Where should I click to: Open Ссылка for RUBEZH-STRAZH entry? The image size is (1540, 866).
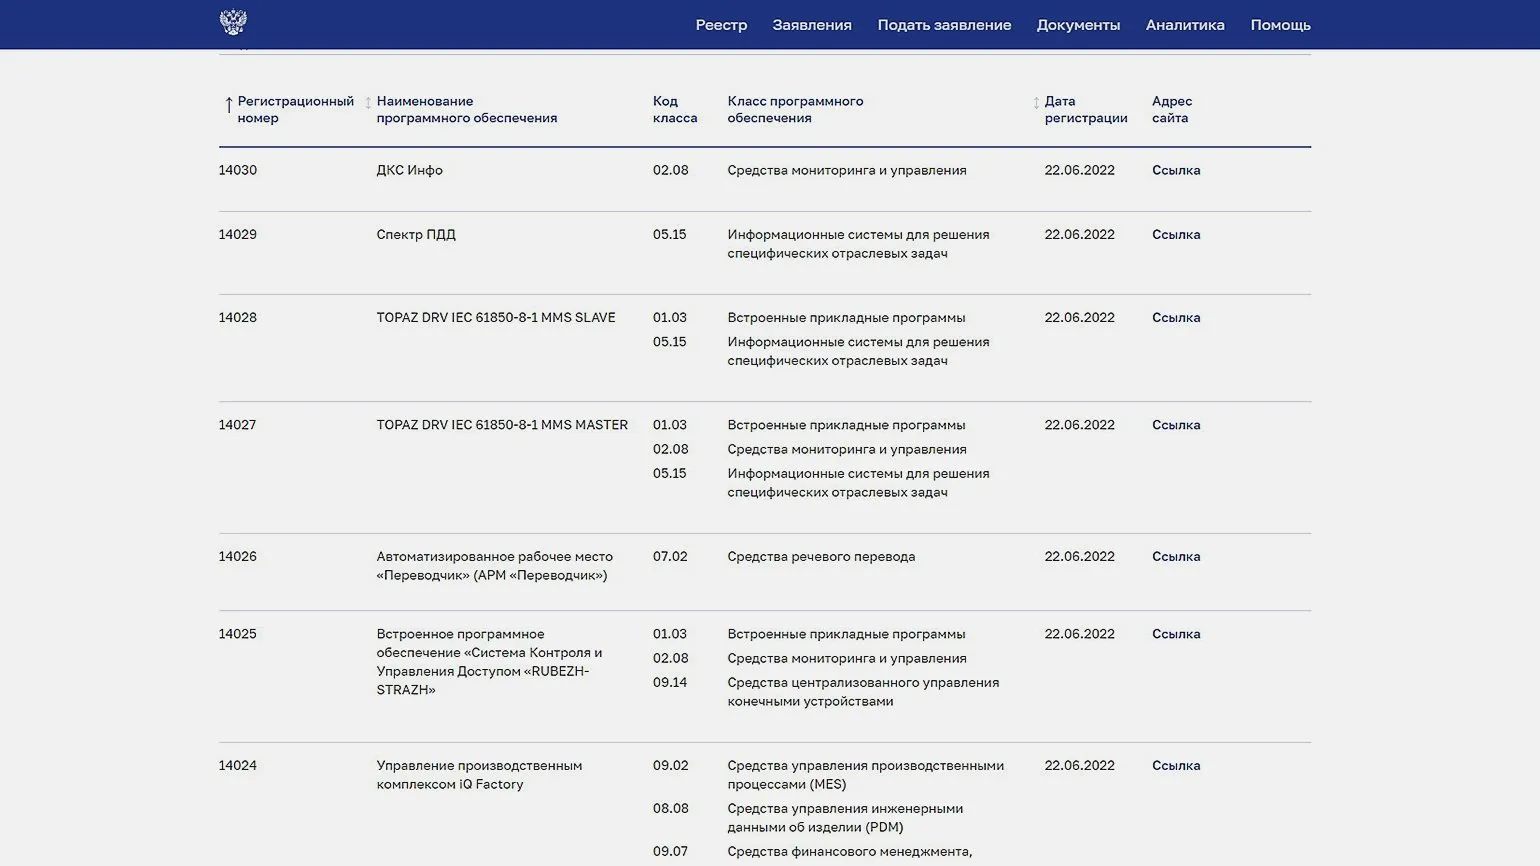tap(1176, 634)
